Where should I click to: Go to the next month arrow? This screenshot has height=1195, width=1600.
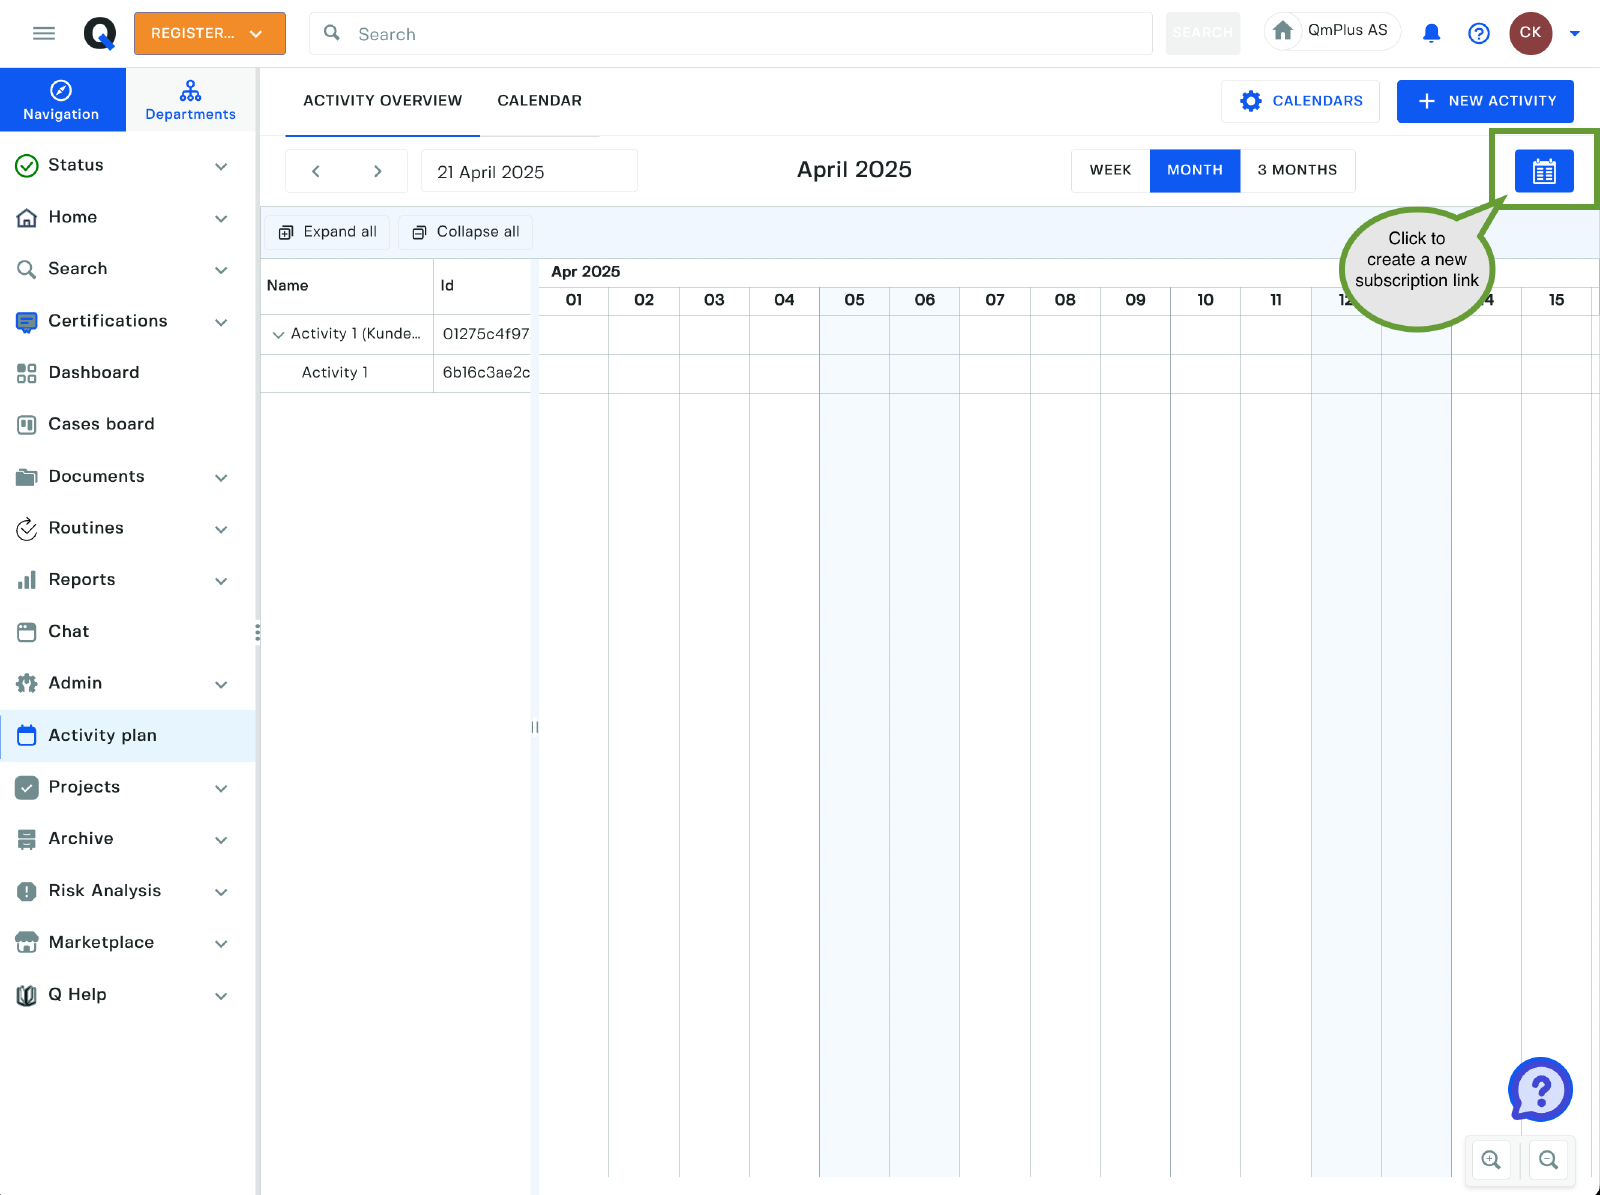[377, 171]
